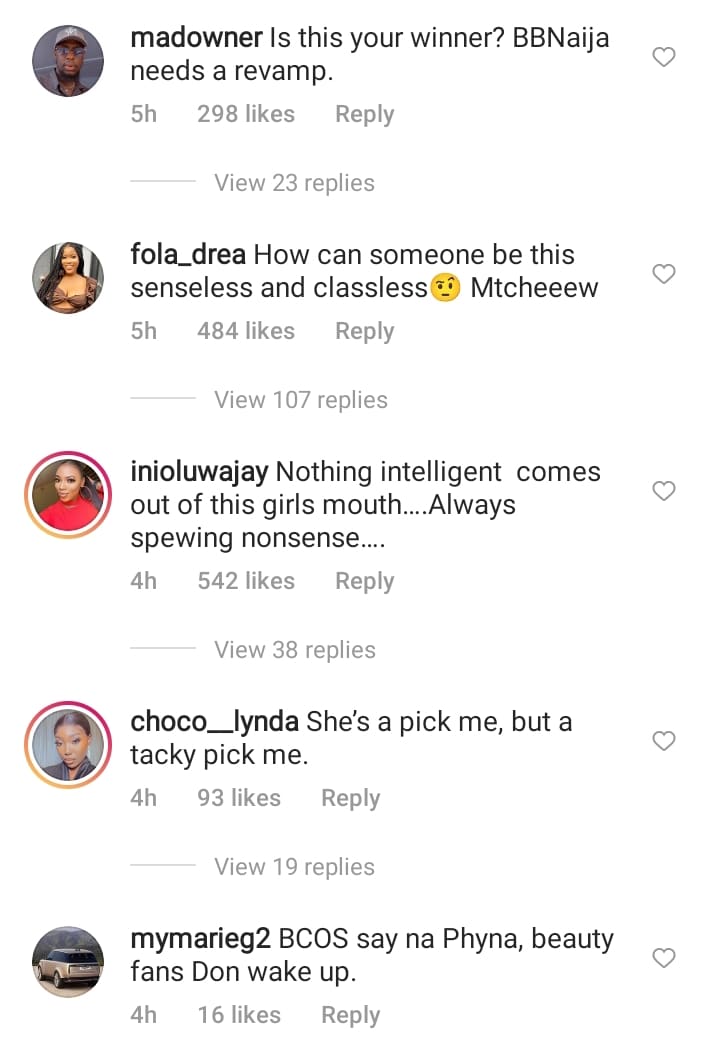Heart inioluwajay's comment

(664, 491)
